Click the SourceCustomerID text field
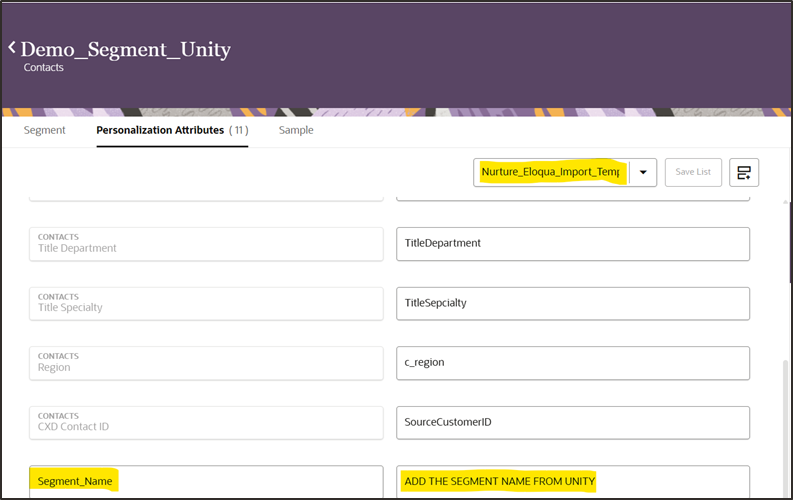 coord(573,422)
